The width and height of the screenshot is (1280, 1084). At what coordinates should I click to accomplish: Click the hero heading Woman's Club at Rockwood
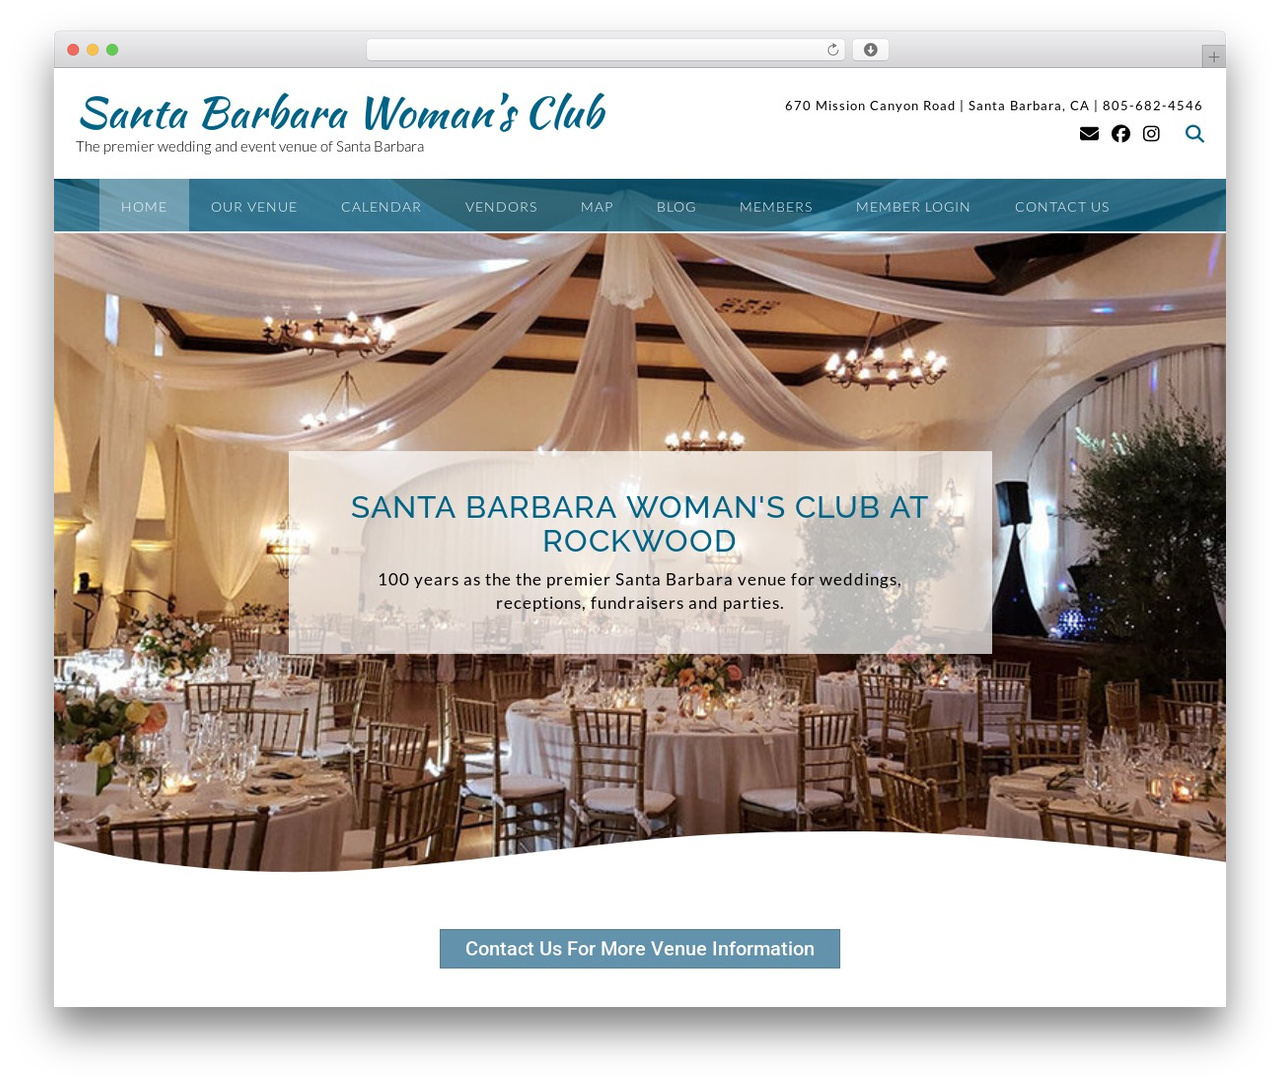tap(640, 524)
